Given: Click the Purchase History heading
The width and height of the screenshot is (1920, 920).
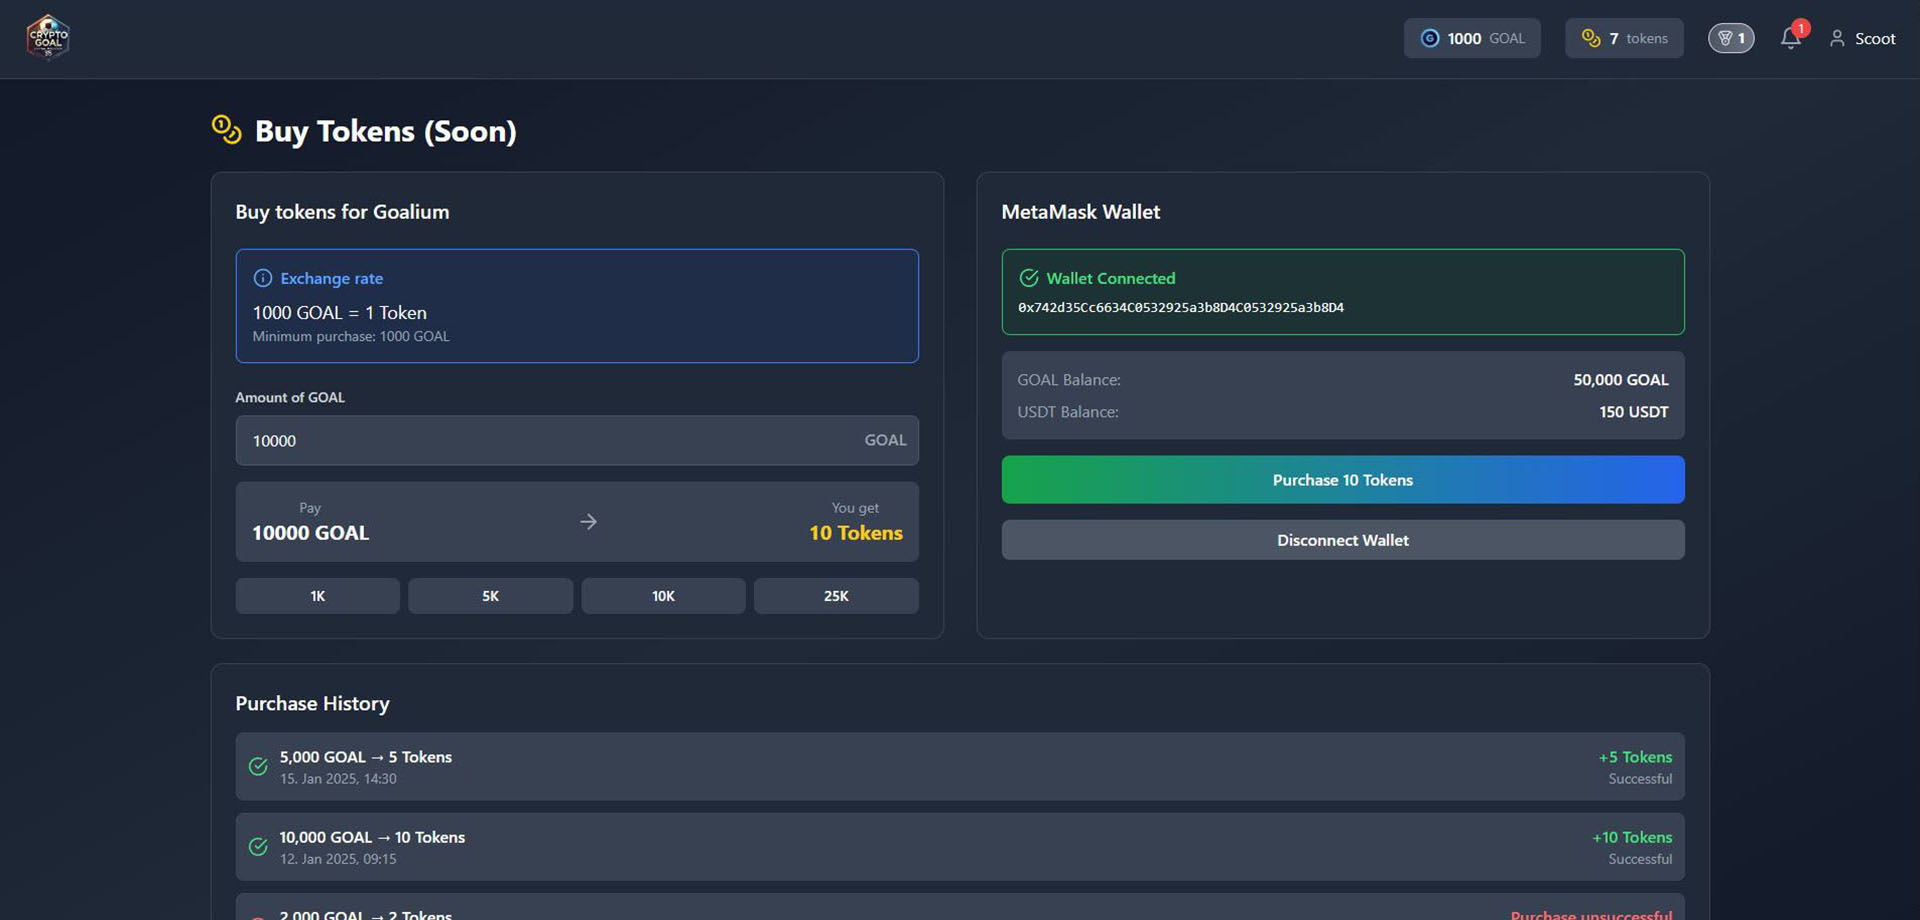Looking at the screenshot, I should 312,703.
